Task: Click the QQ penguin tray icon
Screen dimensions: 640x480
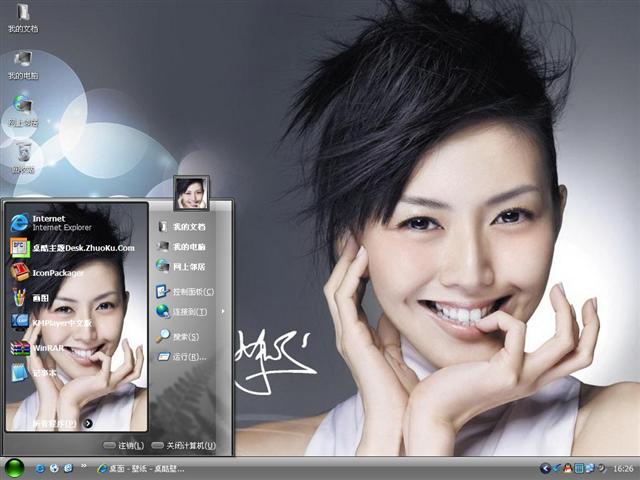Action: pos(568,468)
